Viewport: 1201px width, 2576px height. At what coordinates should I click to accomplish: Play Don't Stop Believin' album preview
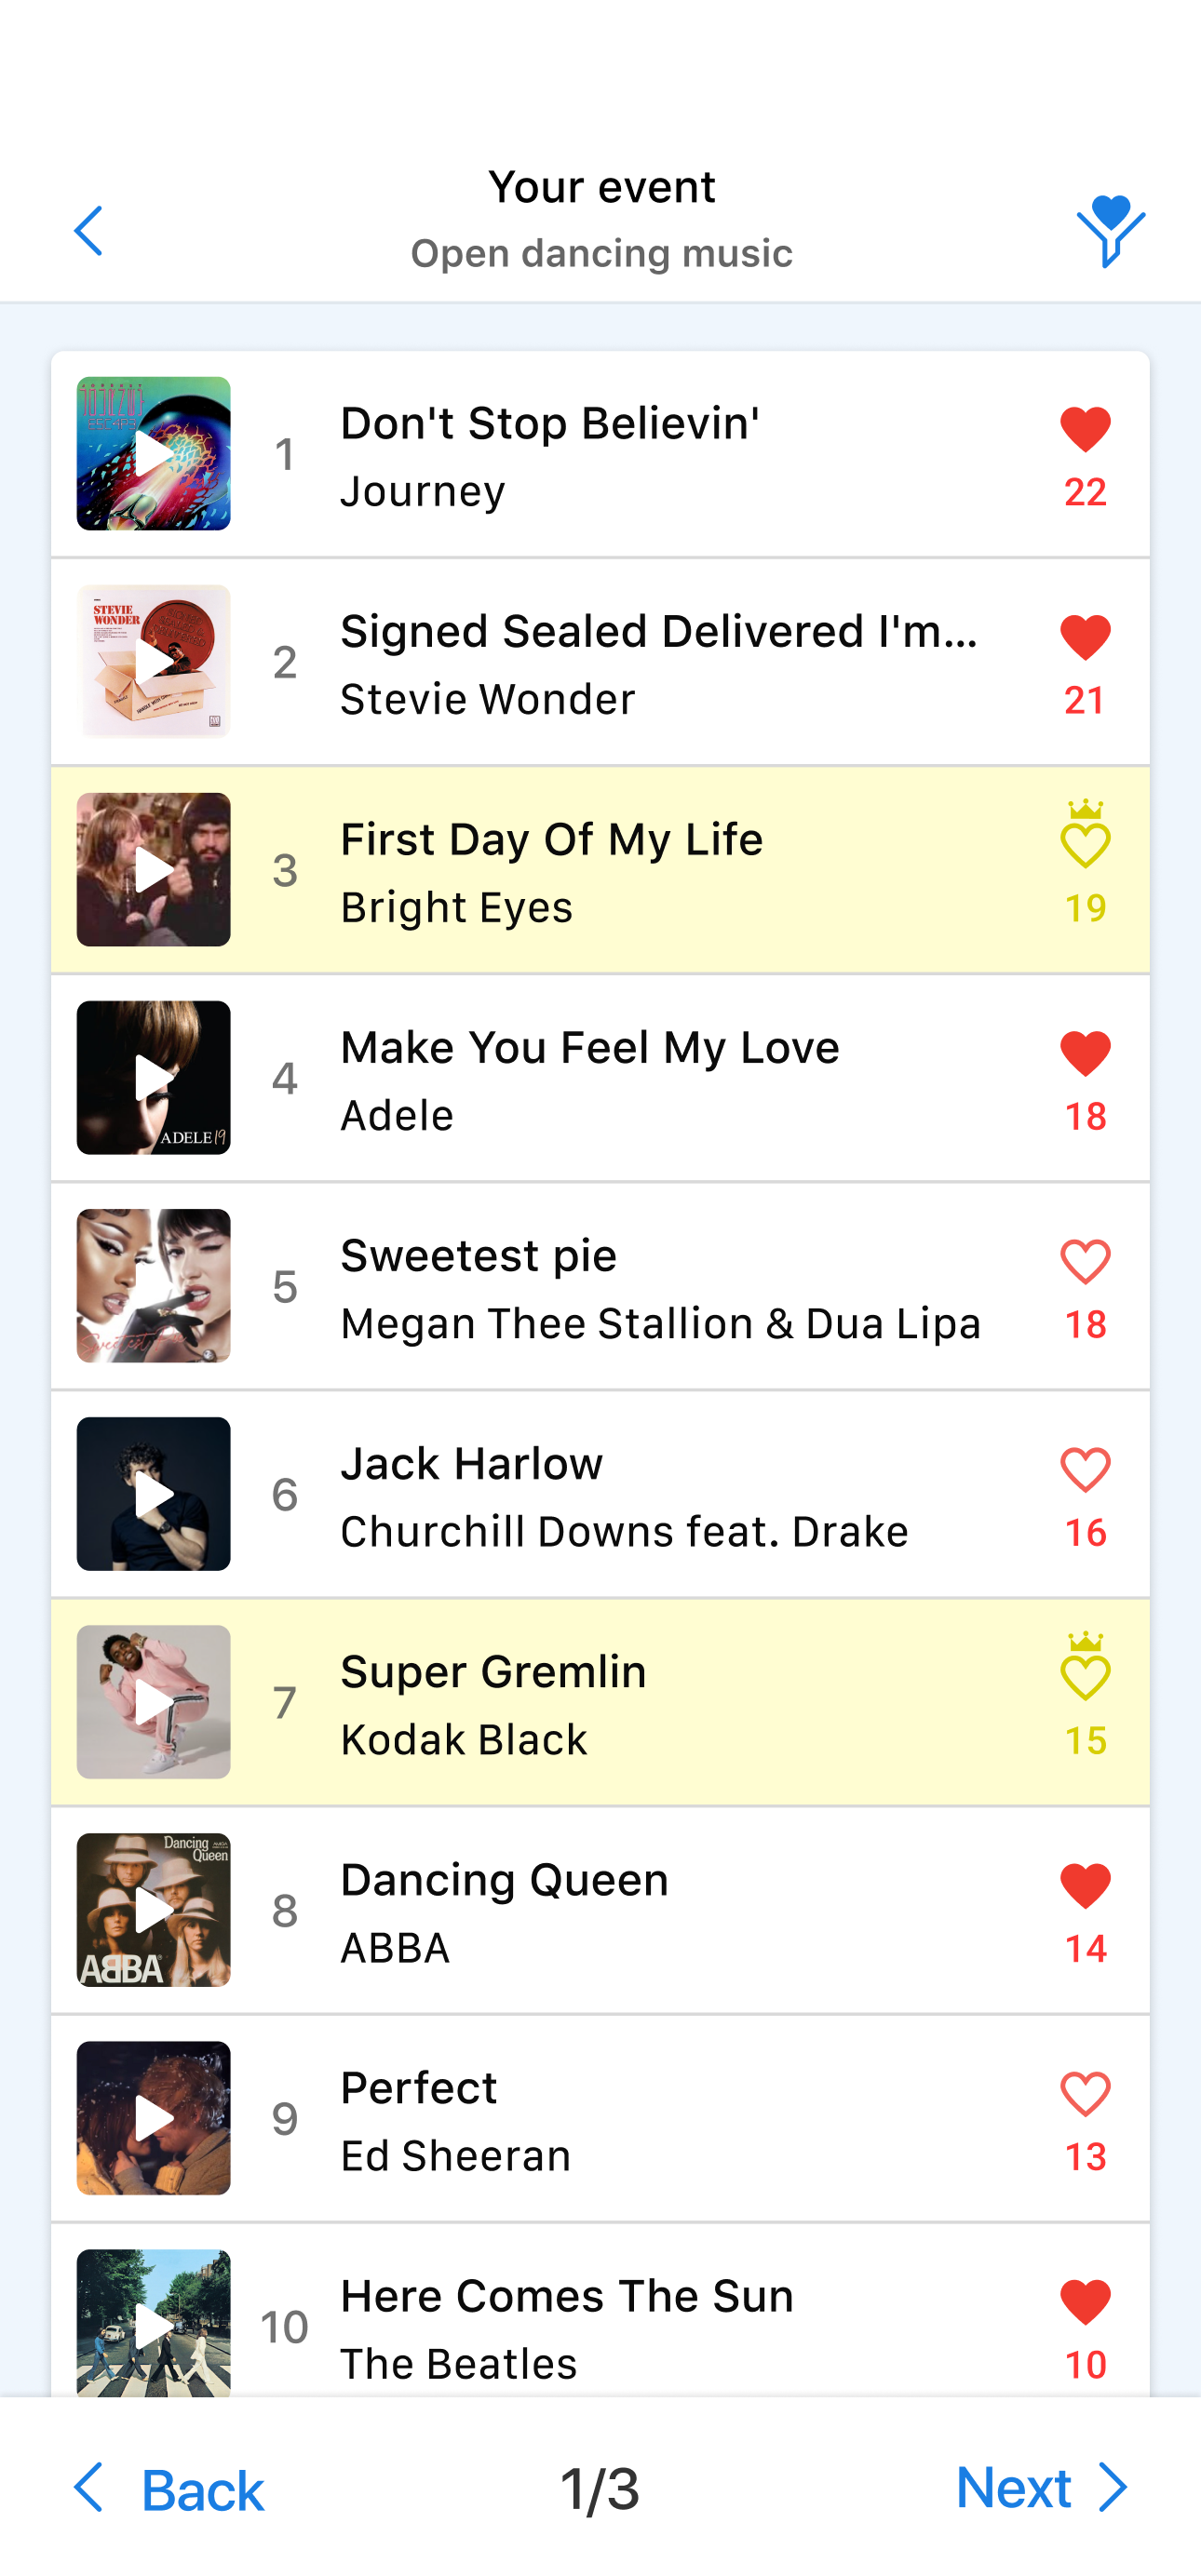coord(154,454)
